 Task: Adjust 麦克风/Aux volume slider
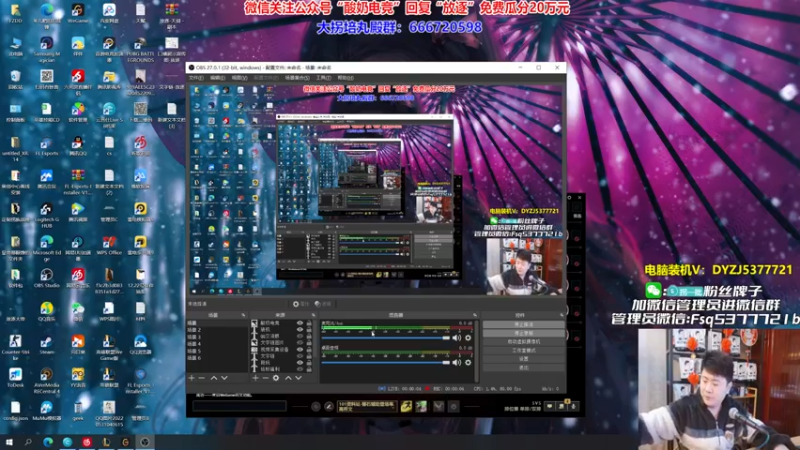[x=386, y=338]
